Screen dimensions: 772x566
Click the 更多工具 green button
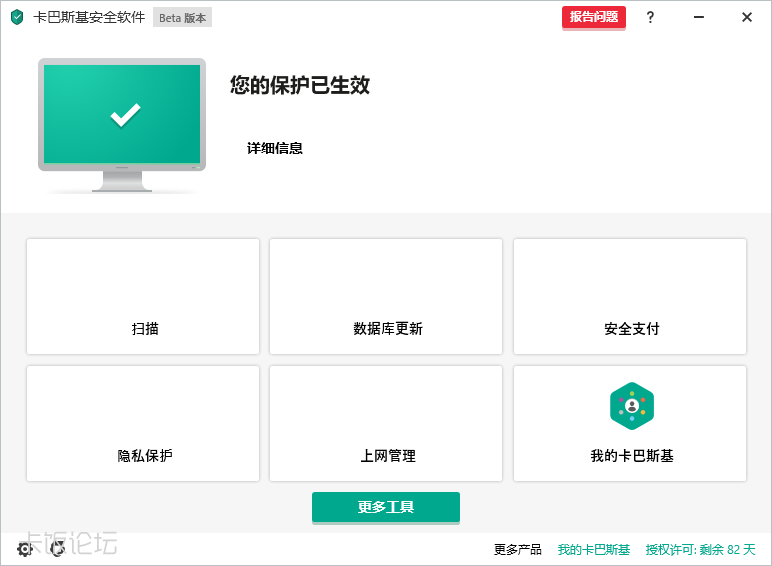tap(386, 507)
